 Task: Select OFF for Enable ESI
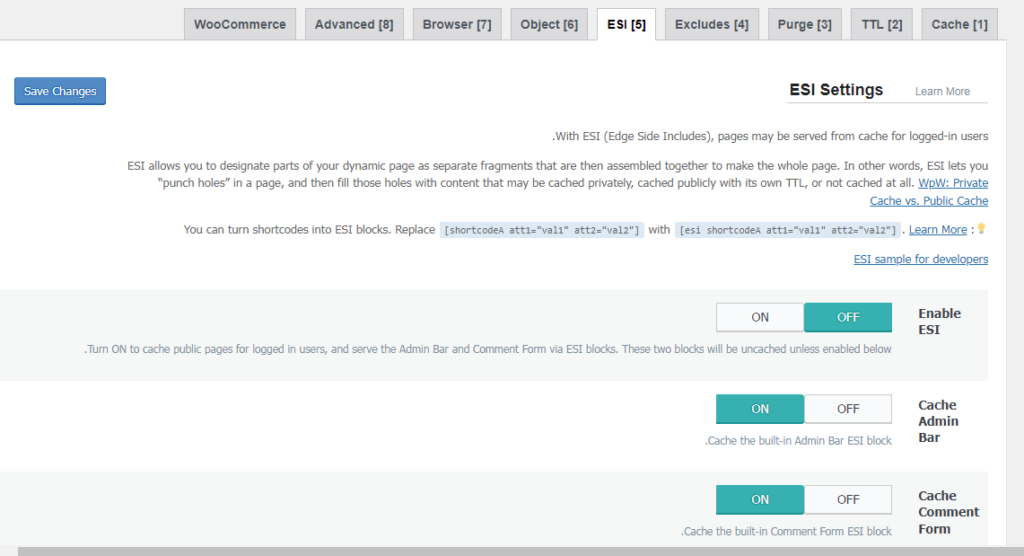[847, 317]
